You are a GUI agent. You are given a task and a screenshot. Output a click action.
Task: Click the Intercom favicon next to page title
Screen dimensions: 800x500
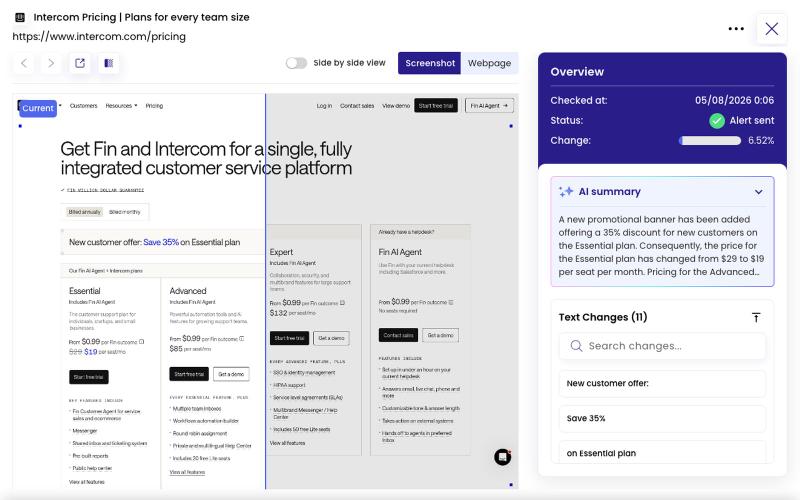point(20,17)
